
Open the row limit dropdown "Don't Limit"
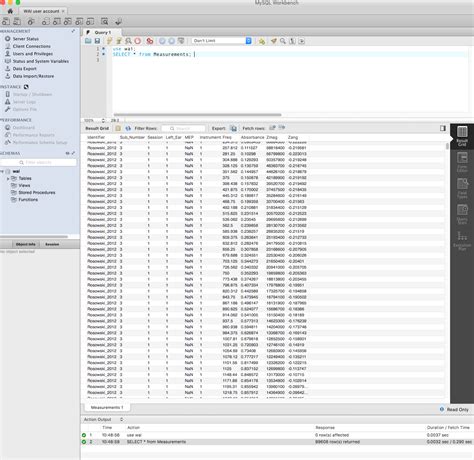[221, 41]
